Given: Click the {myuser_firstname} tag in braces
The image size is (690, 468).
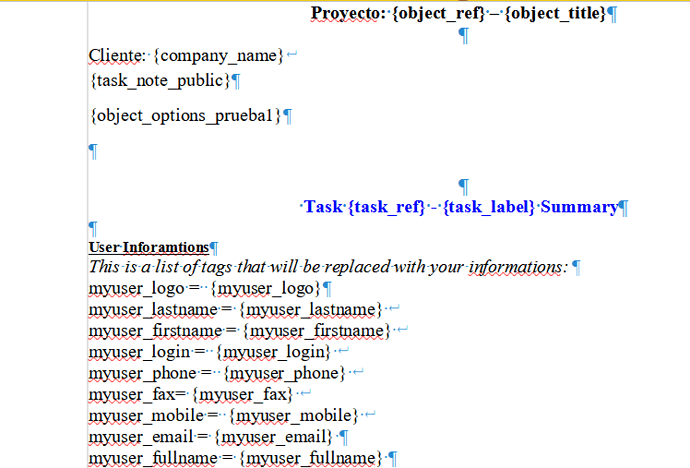Looking at the screenshot, I should pos(316,331).
